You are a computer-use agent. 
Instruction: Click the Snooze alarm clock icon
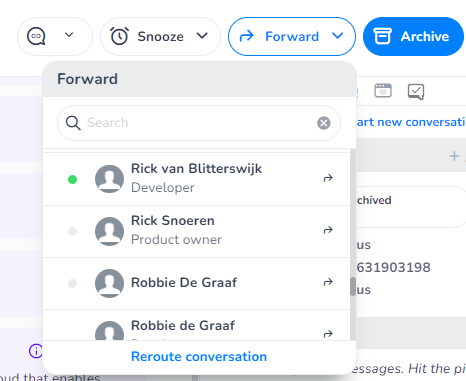(119, 36)
